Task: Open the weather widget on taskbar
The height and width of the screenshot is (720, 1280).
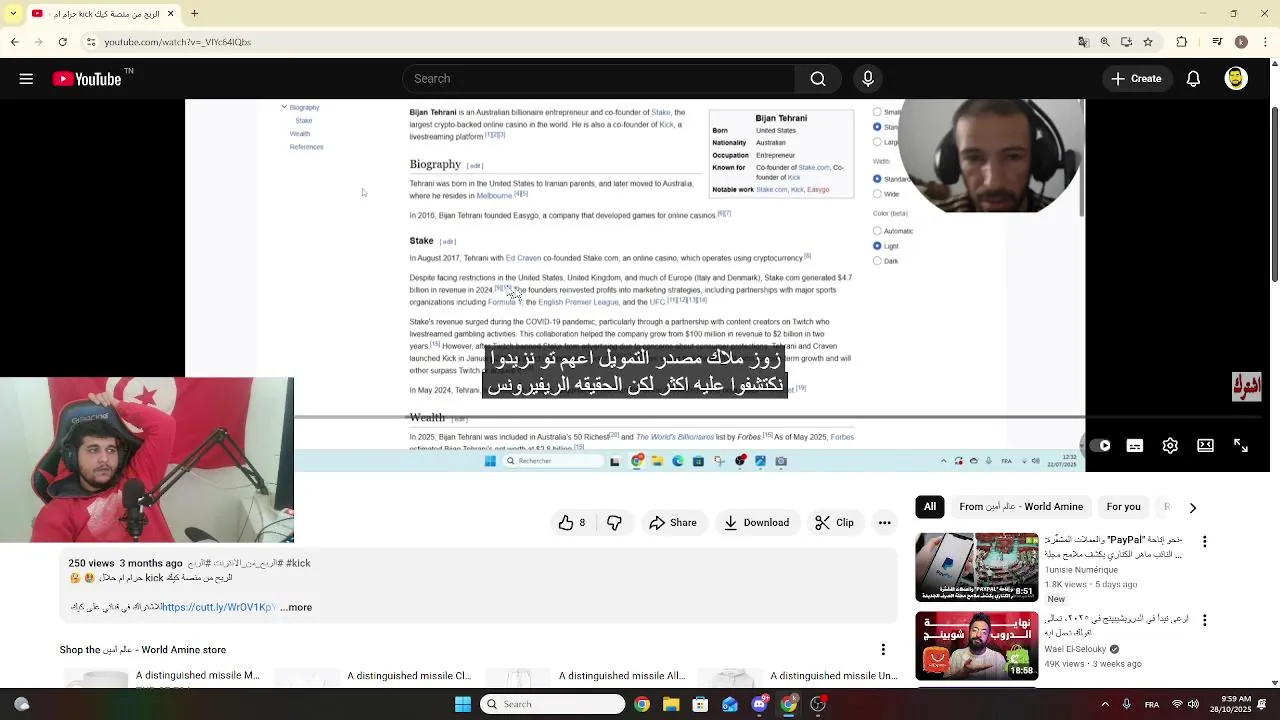Action: [22, 704]
